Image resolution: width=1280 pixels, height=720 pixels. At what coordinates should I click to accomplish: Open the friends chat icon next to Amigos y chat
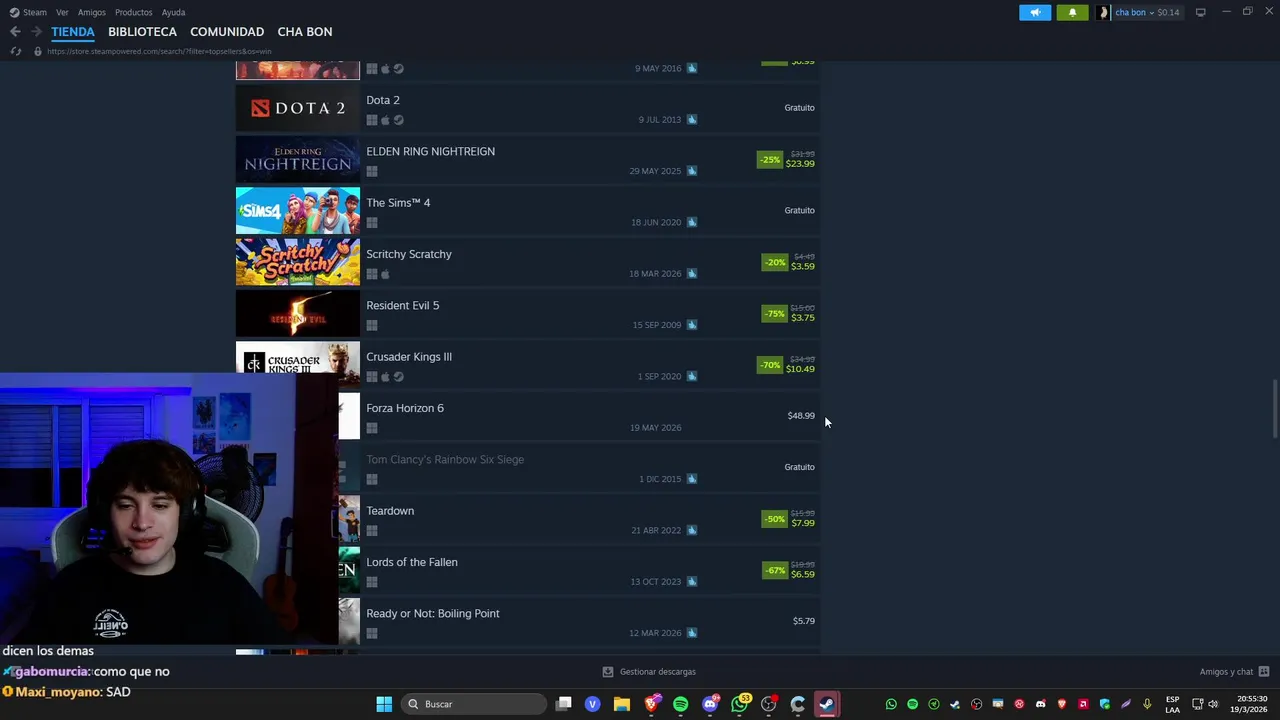tap(1264, 672)
